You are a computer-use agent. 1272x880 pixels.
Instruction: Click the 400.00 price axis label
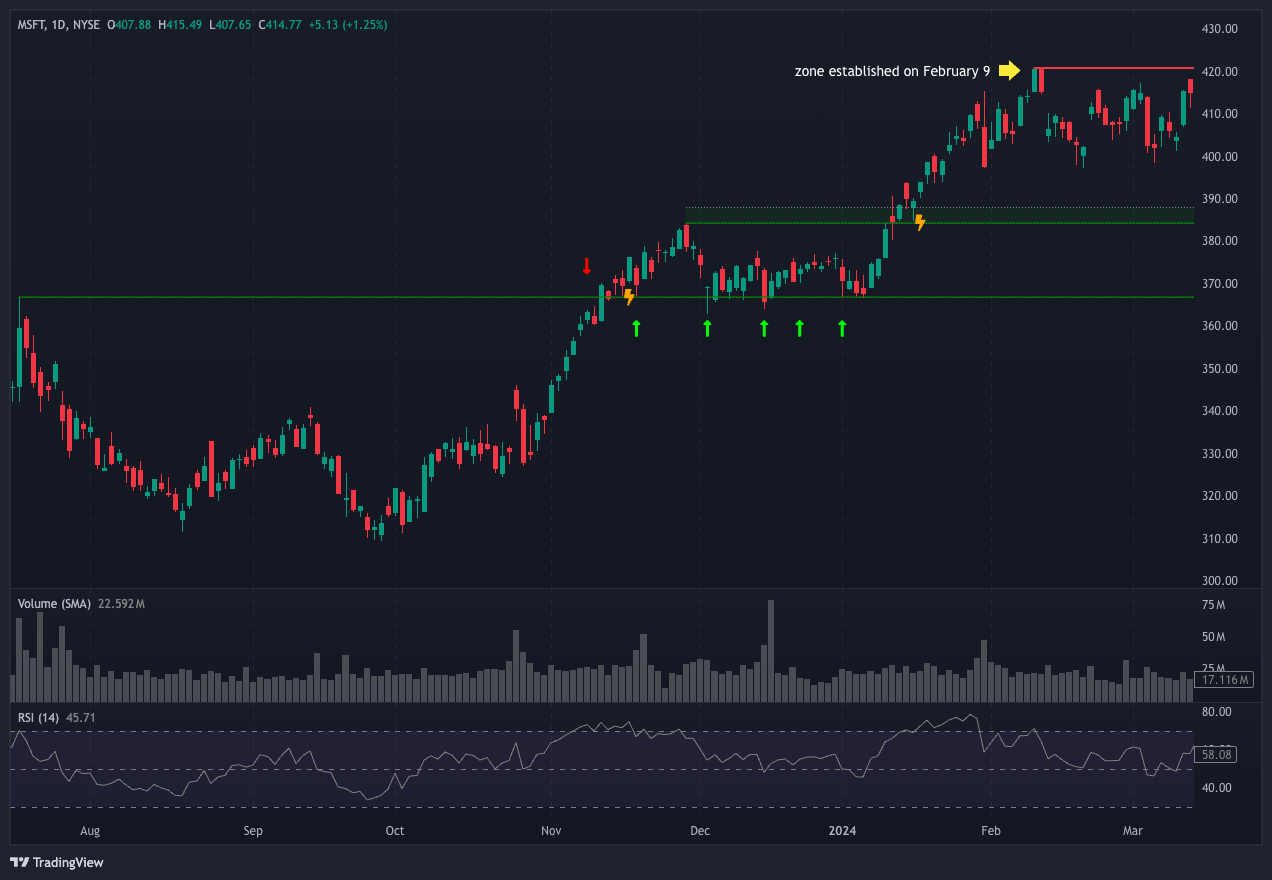point(1220,157)
